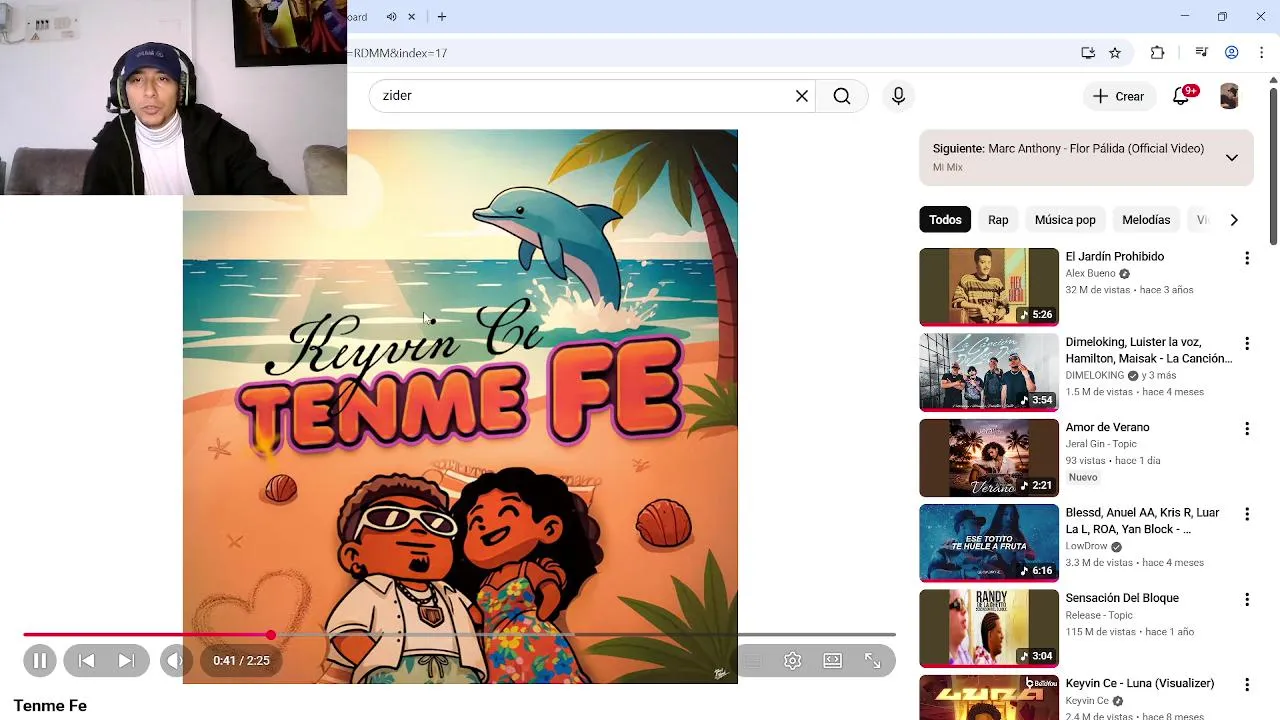This screenshot has width=1280, height=720.
Task: Start voice search with microphone
Action: [898, 96]
